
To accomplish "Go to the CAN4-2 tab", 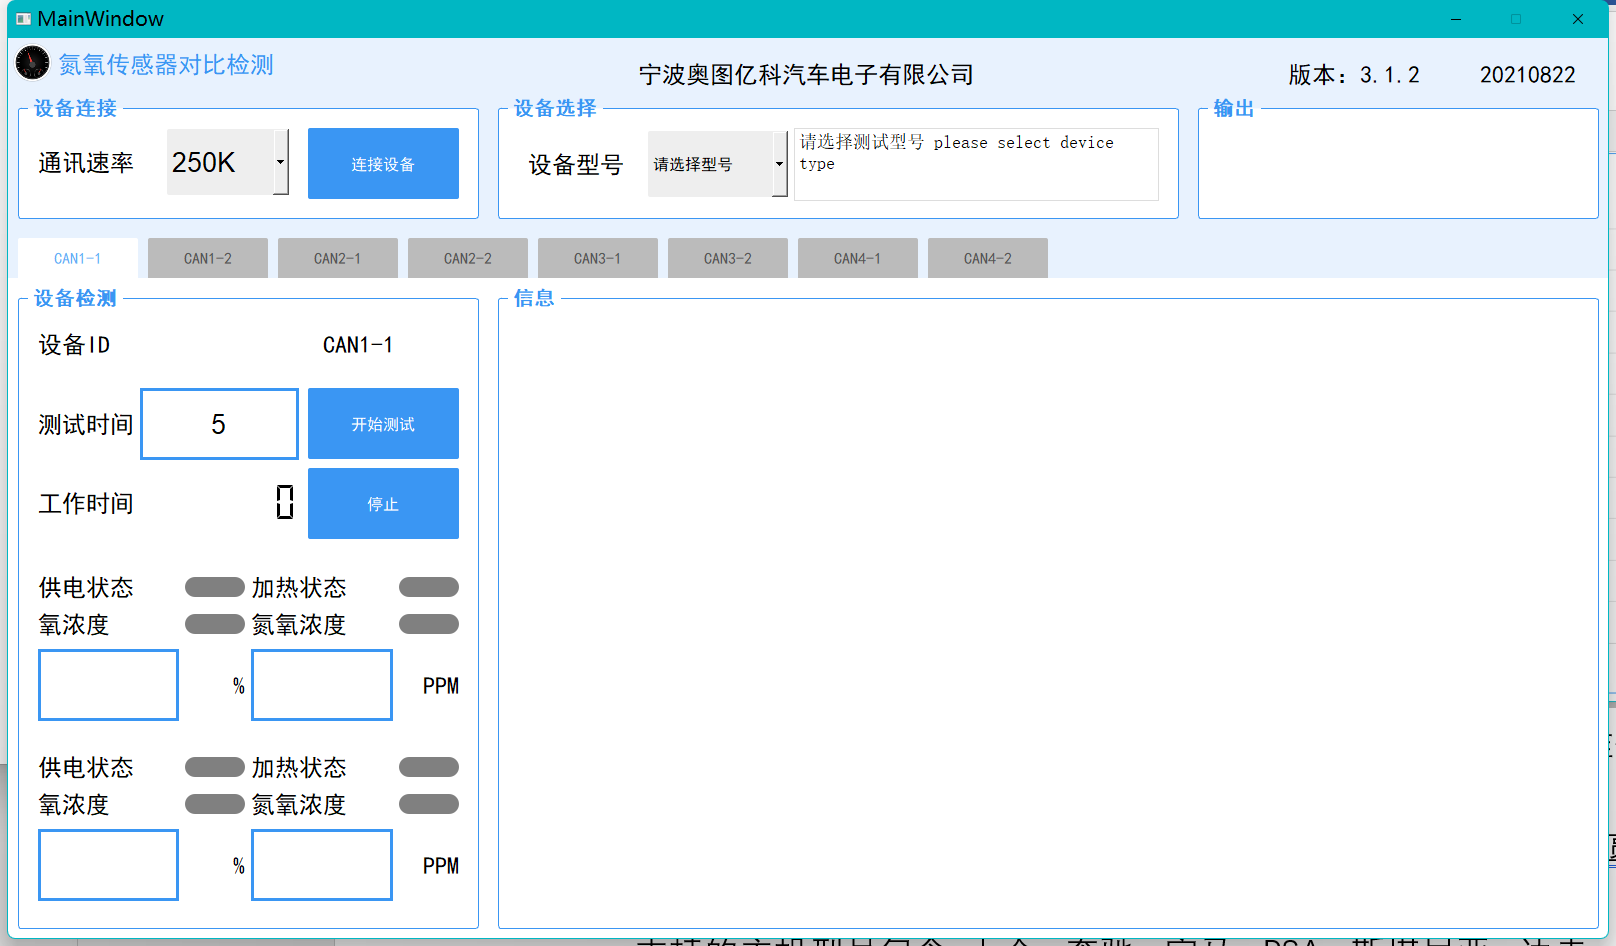I will tap(988, 258).
